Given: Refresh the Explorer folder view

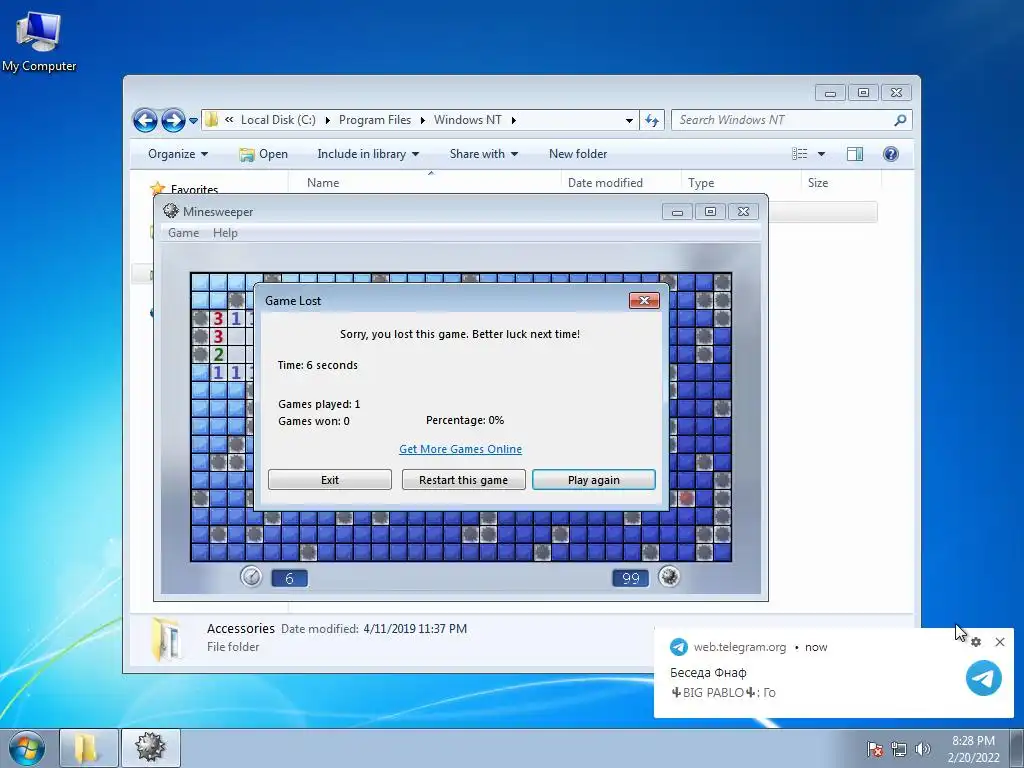Looking at the screenshot, I should tap(652, 120).
